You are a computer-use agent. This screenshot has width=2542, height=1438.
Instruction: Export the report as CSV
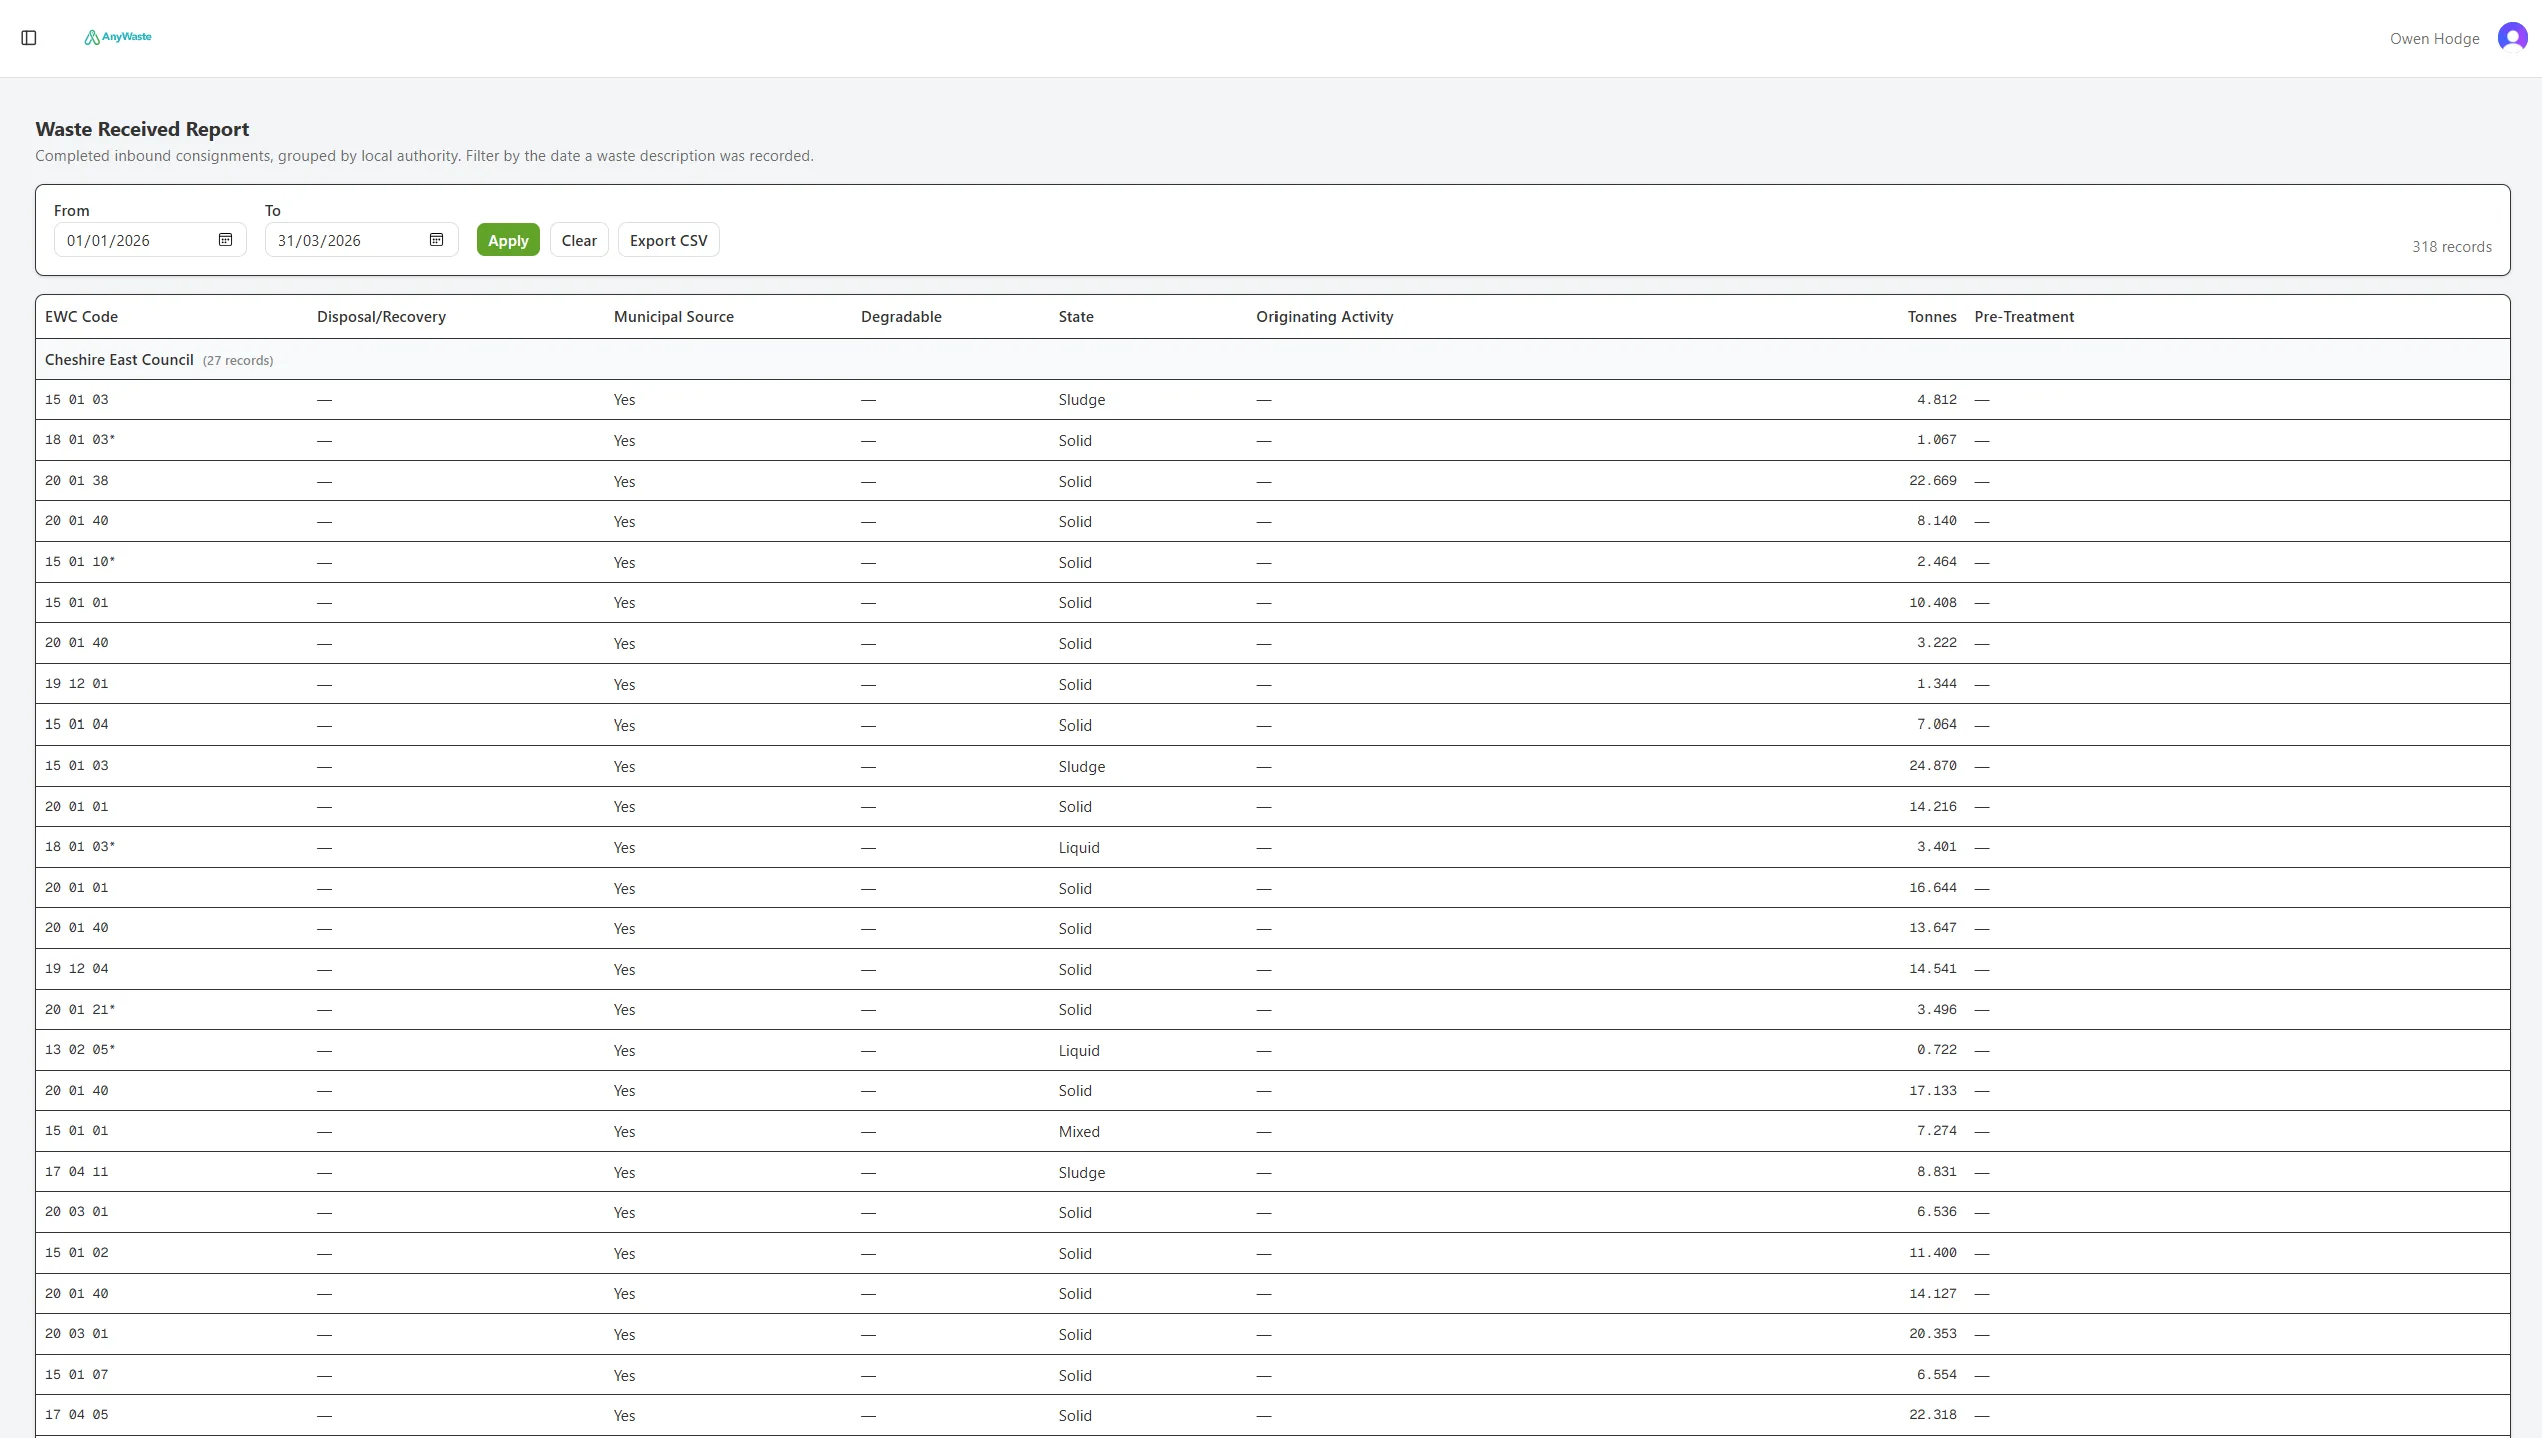coord(668,240)
